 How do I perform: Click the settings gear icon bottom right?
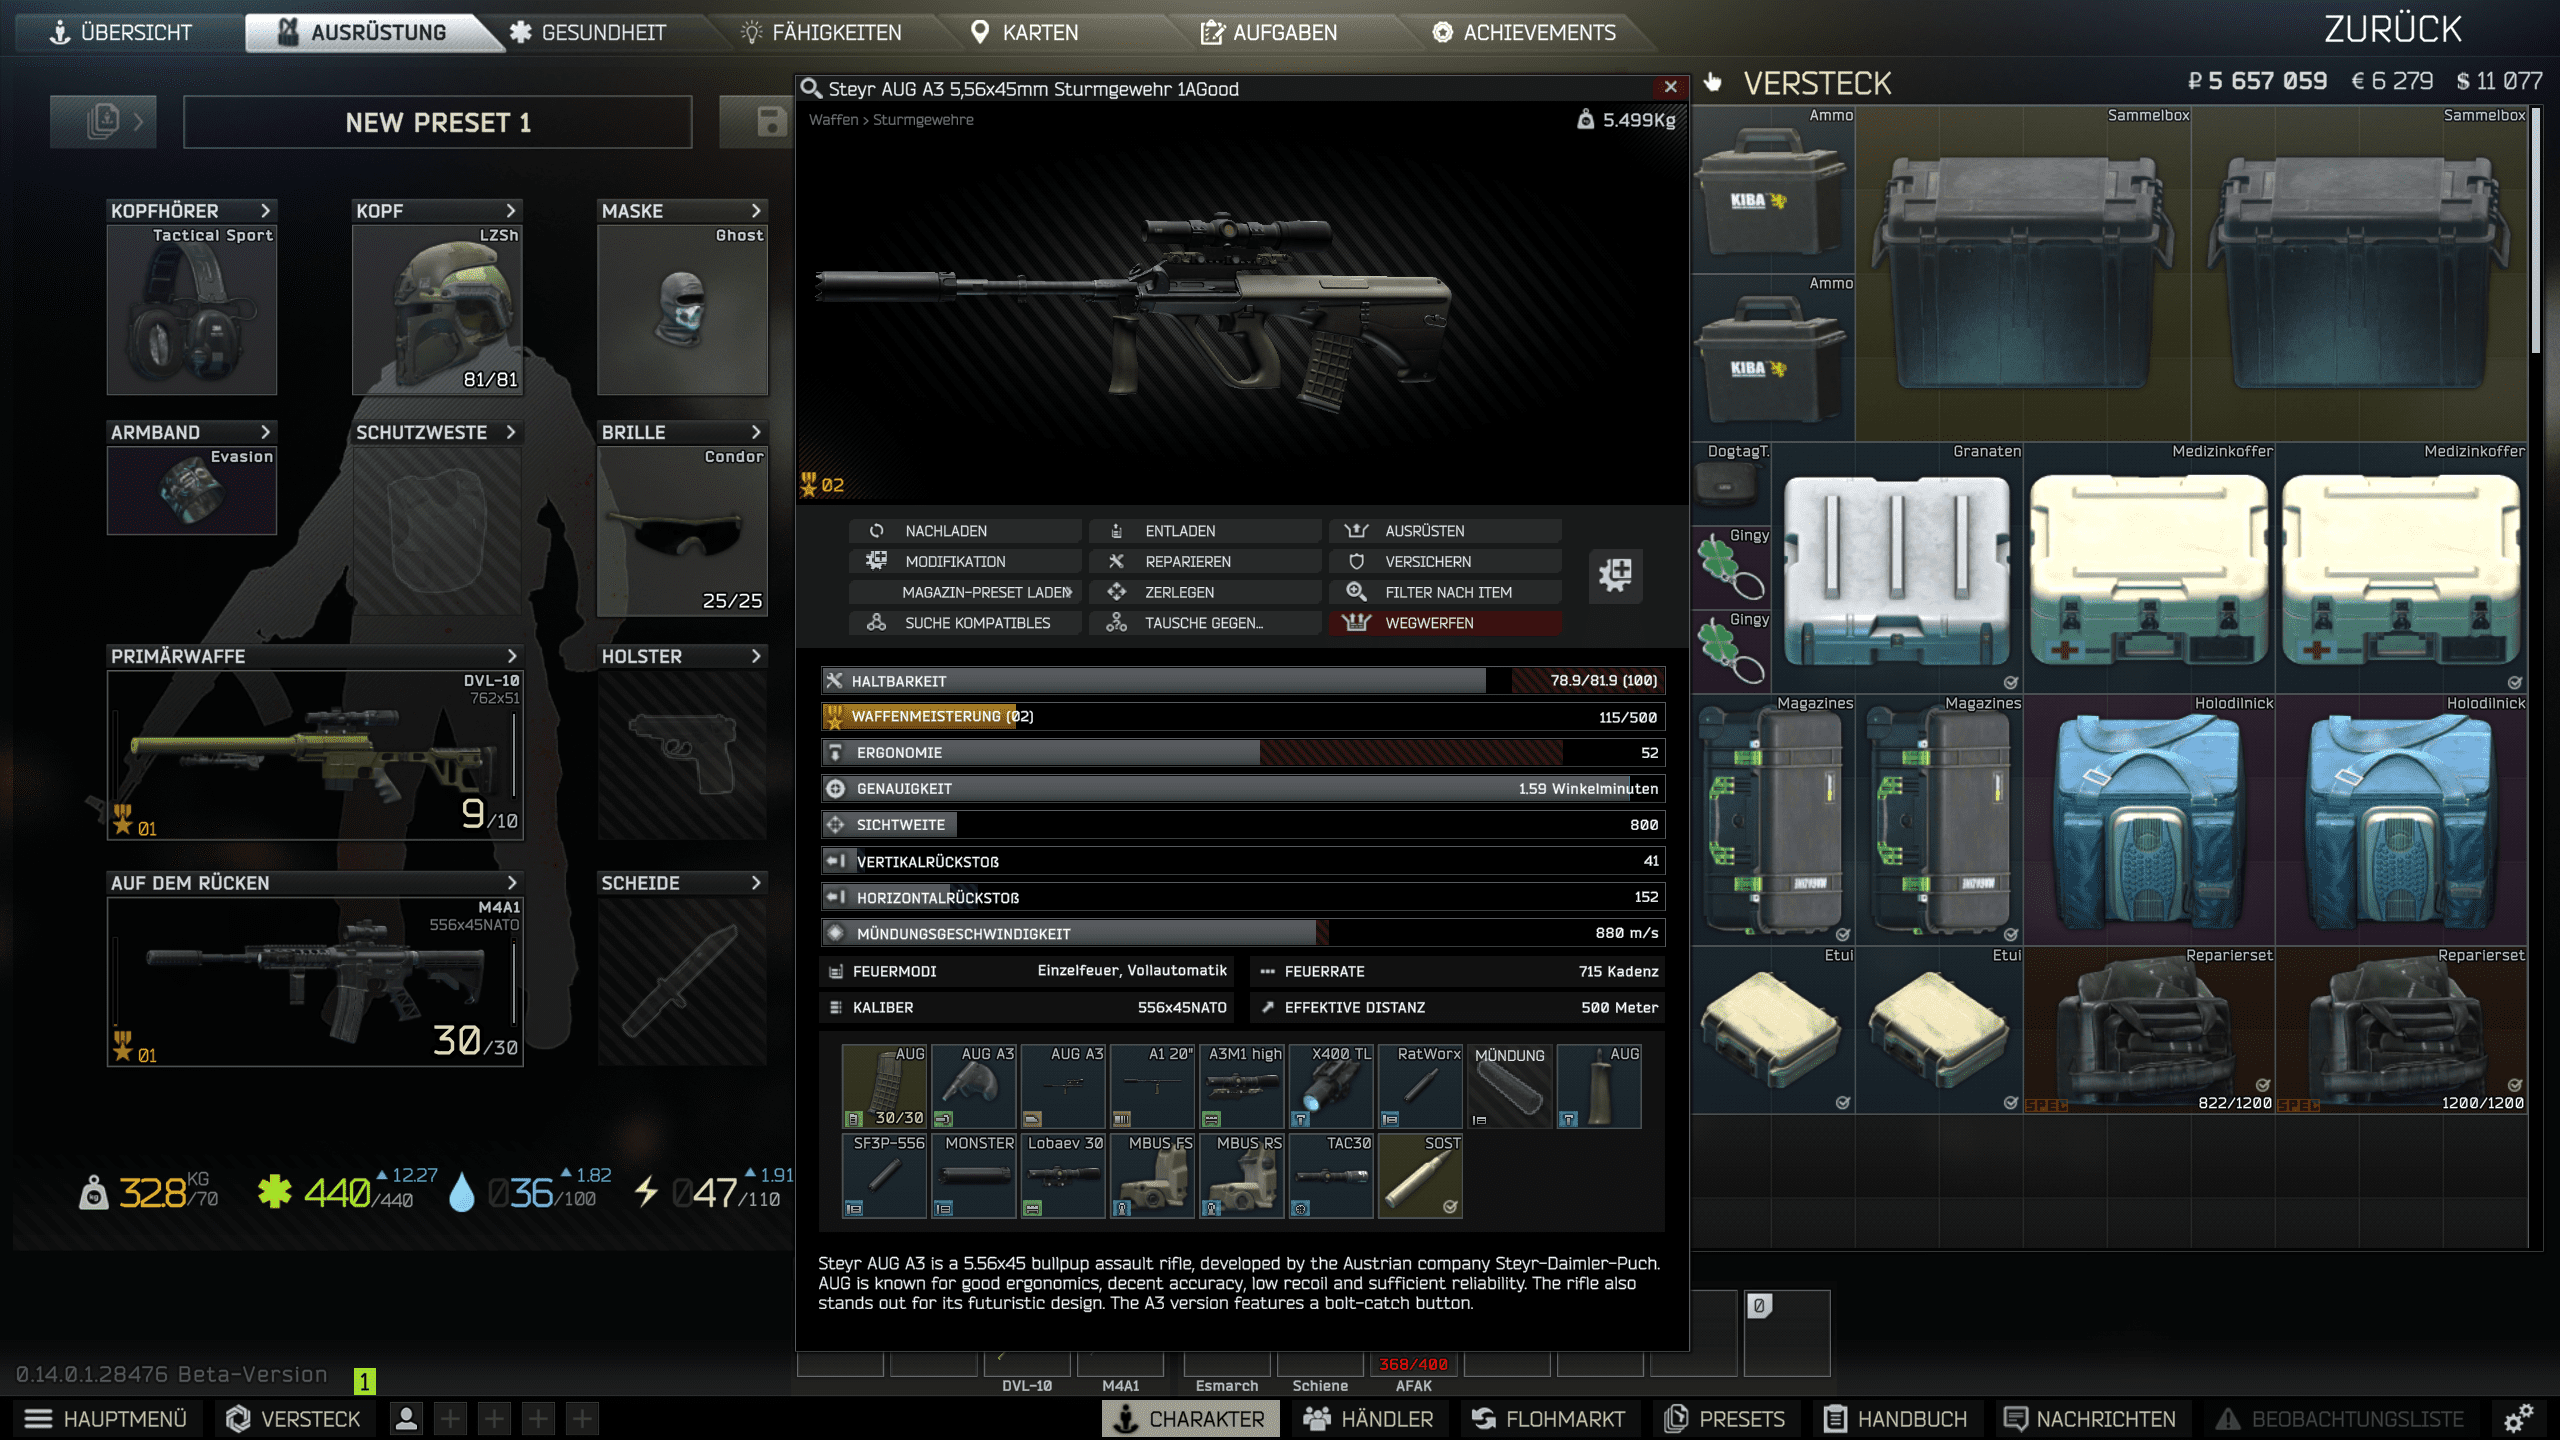pos(2517,1418)
